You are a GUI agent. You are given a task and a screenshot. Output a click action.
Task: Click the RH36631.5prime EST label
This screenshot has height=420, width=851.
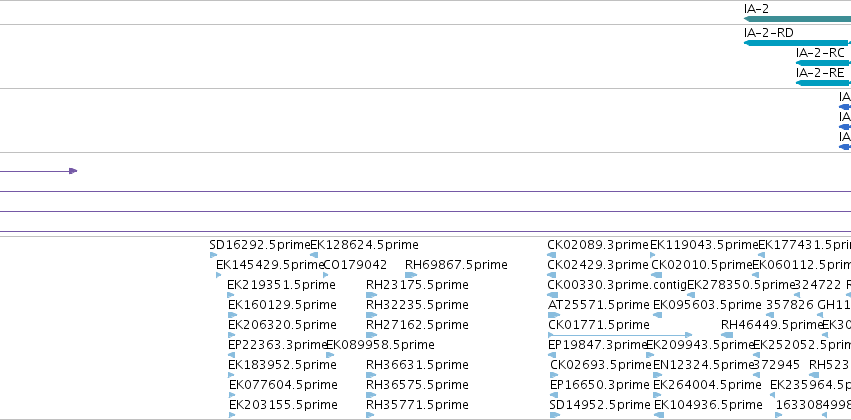coord(417,365)
